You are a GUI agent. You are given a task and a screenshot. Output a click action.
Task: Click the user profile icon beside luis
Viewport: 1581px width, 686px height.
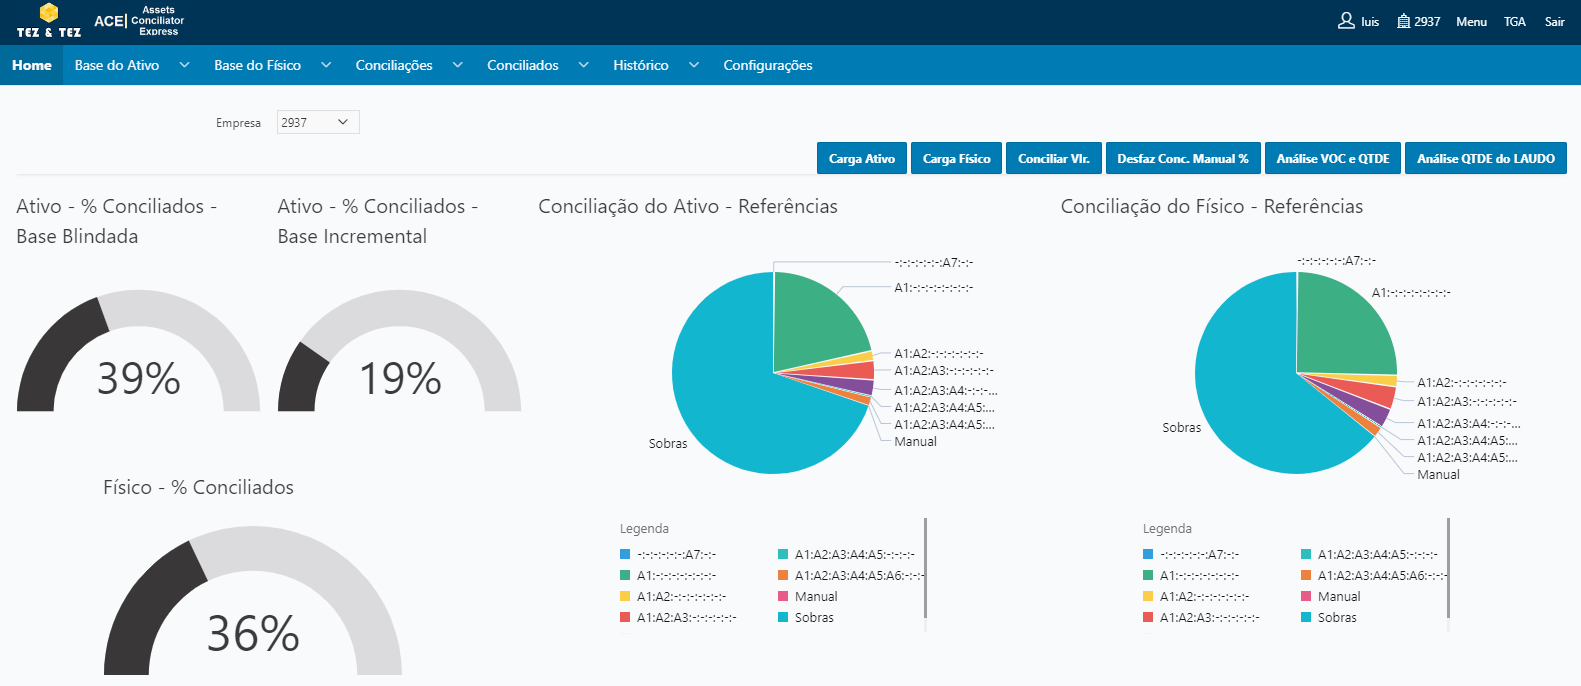click(x=1346, y=21)
